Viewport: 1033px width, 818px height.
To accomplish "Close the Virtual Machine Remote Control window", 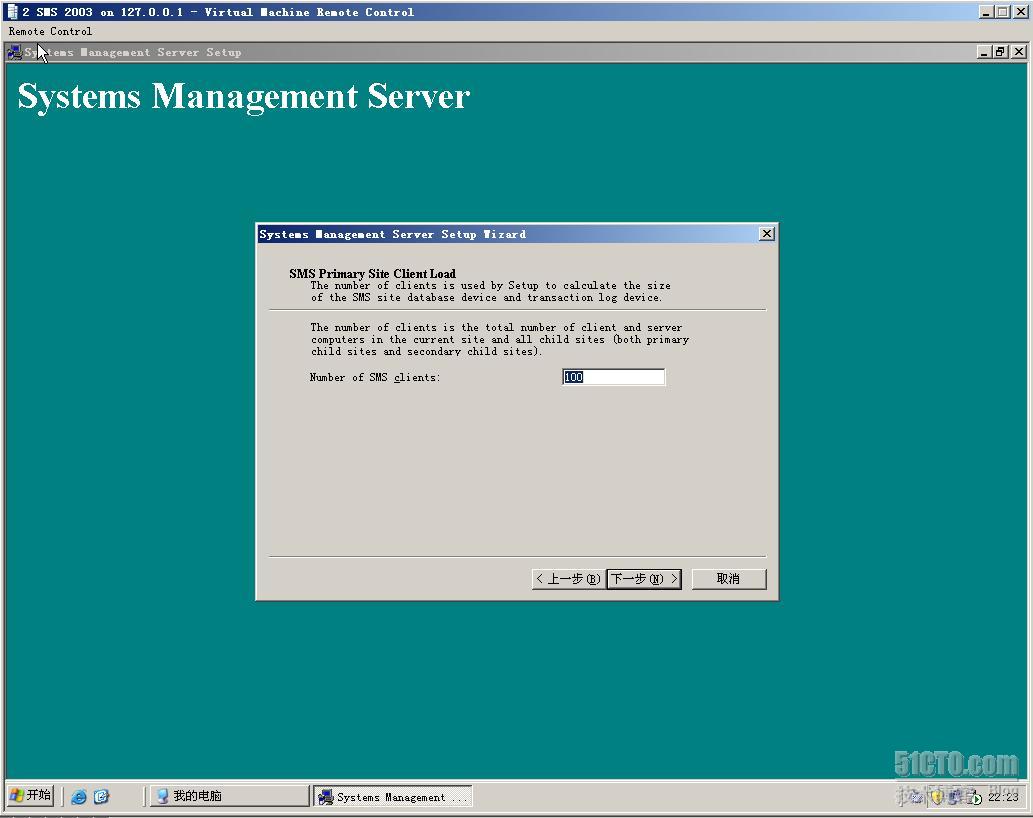I will point(1020,11).
